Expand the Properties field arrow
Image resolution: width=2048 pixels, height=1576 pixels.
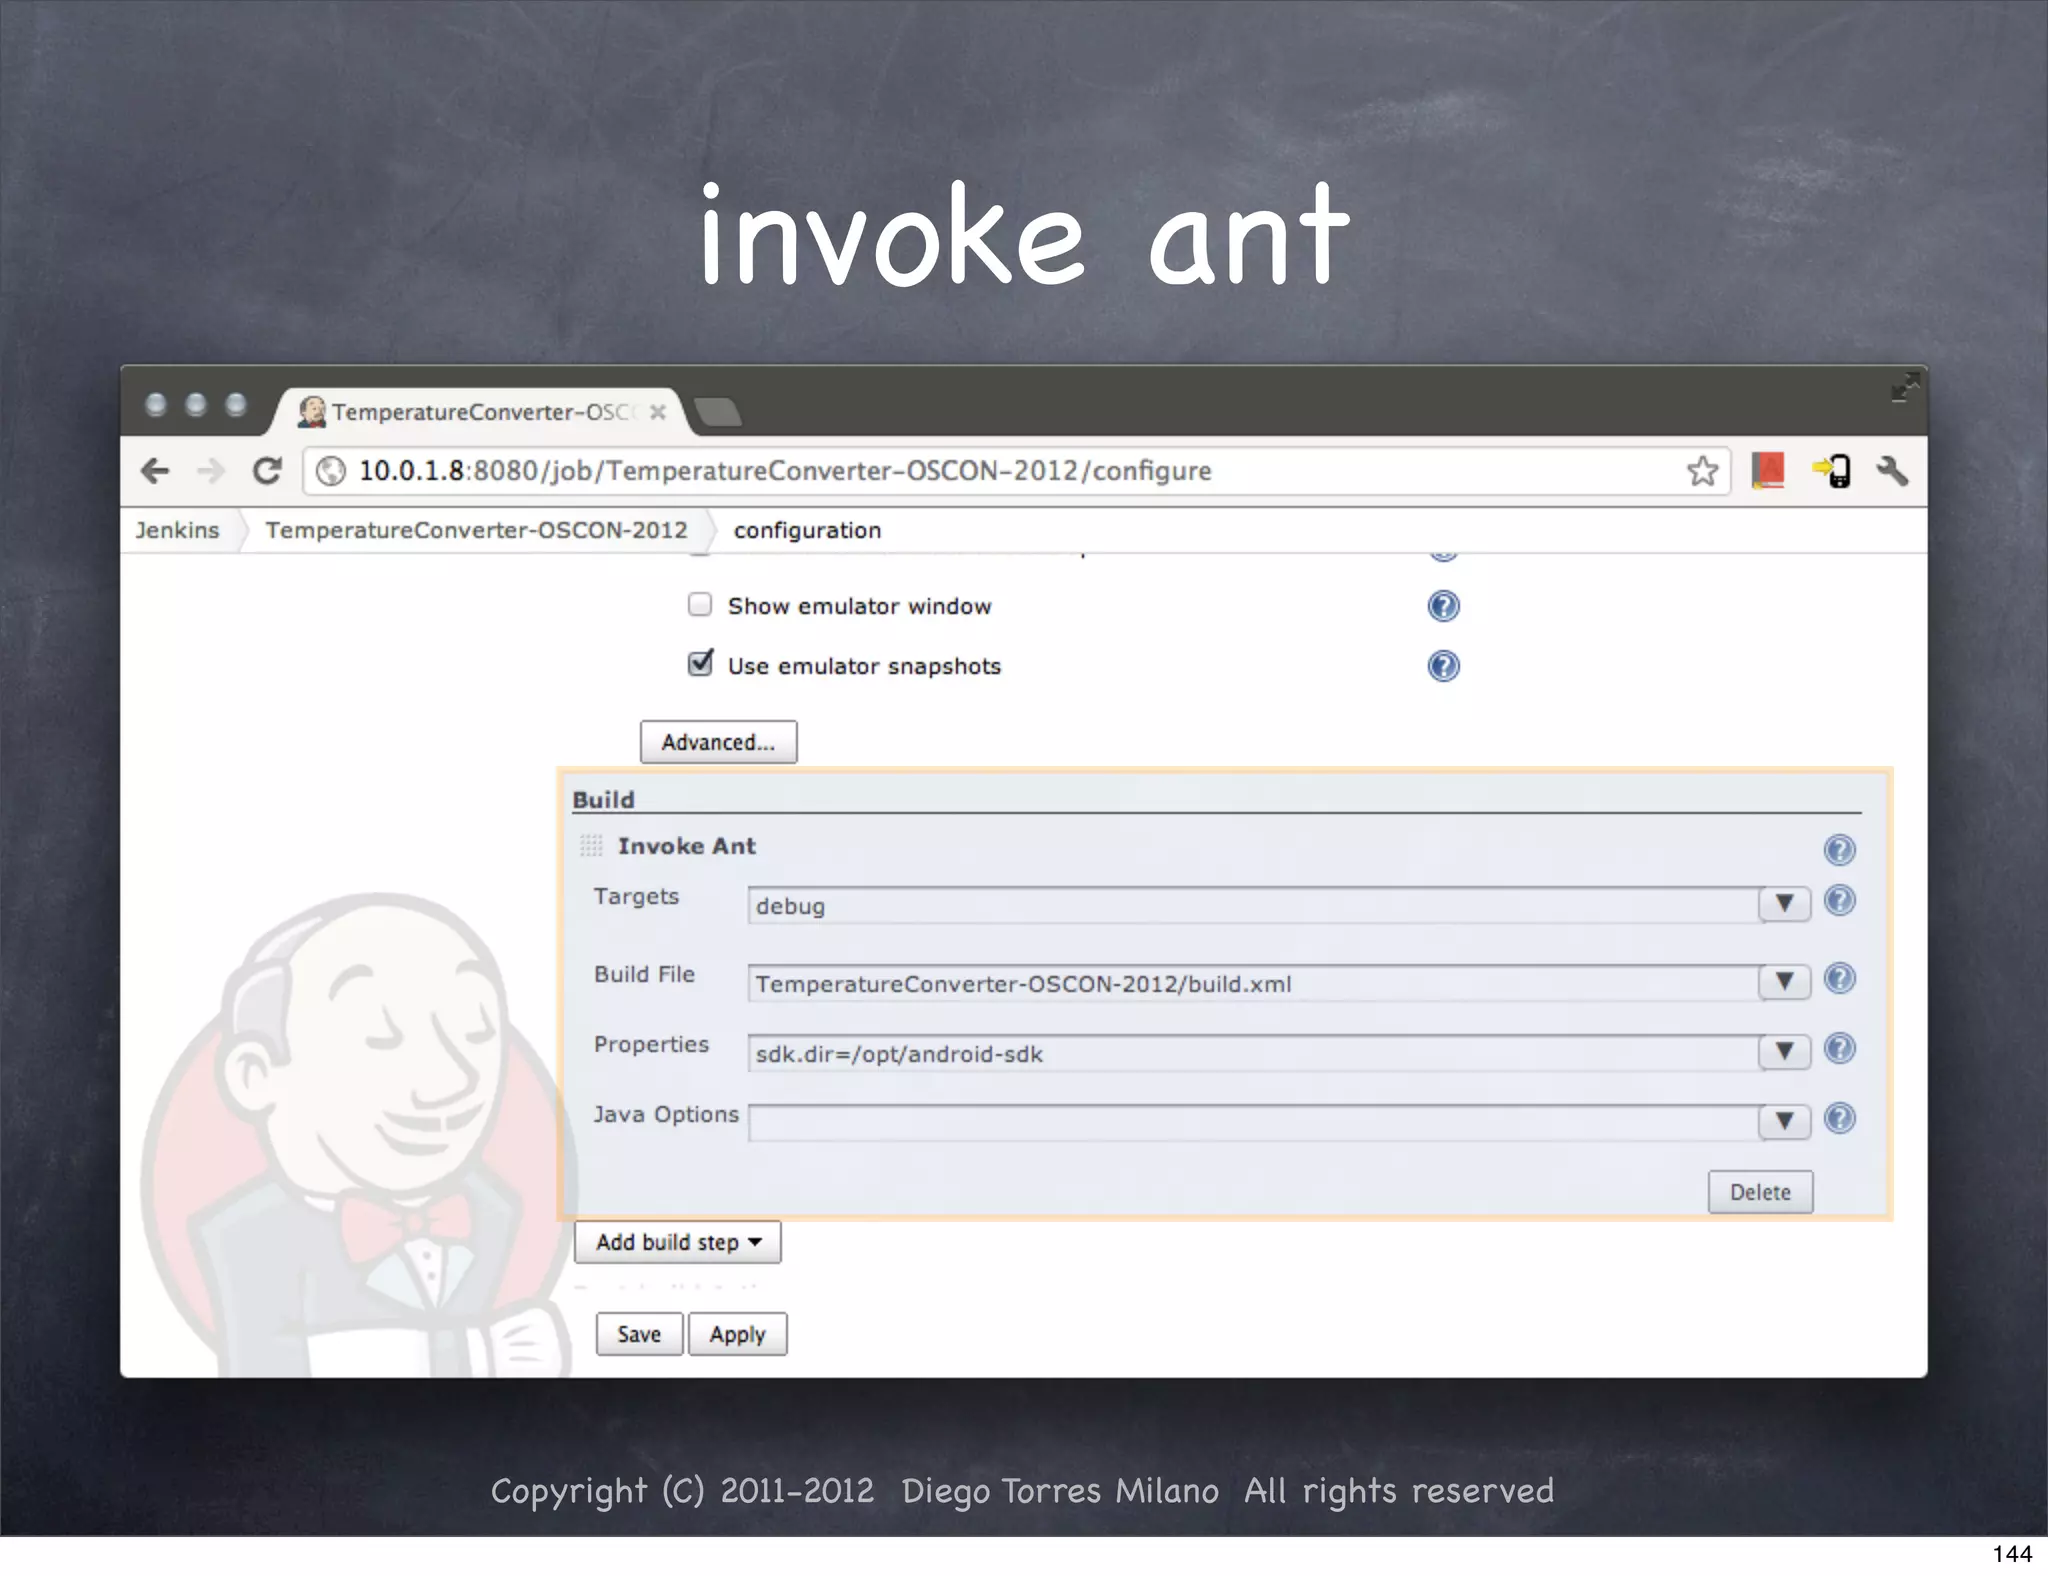tap(1784, 1052)
